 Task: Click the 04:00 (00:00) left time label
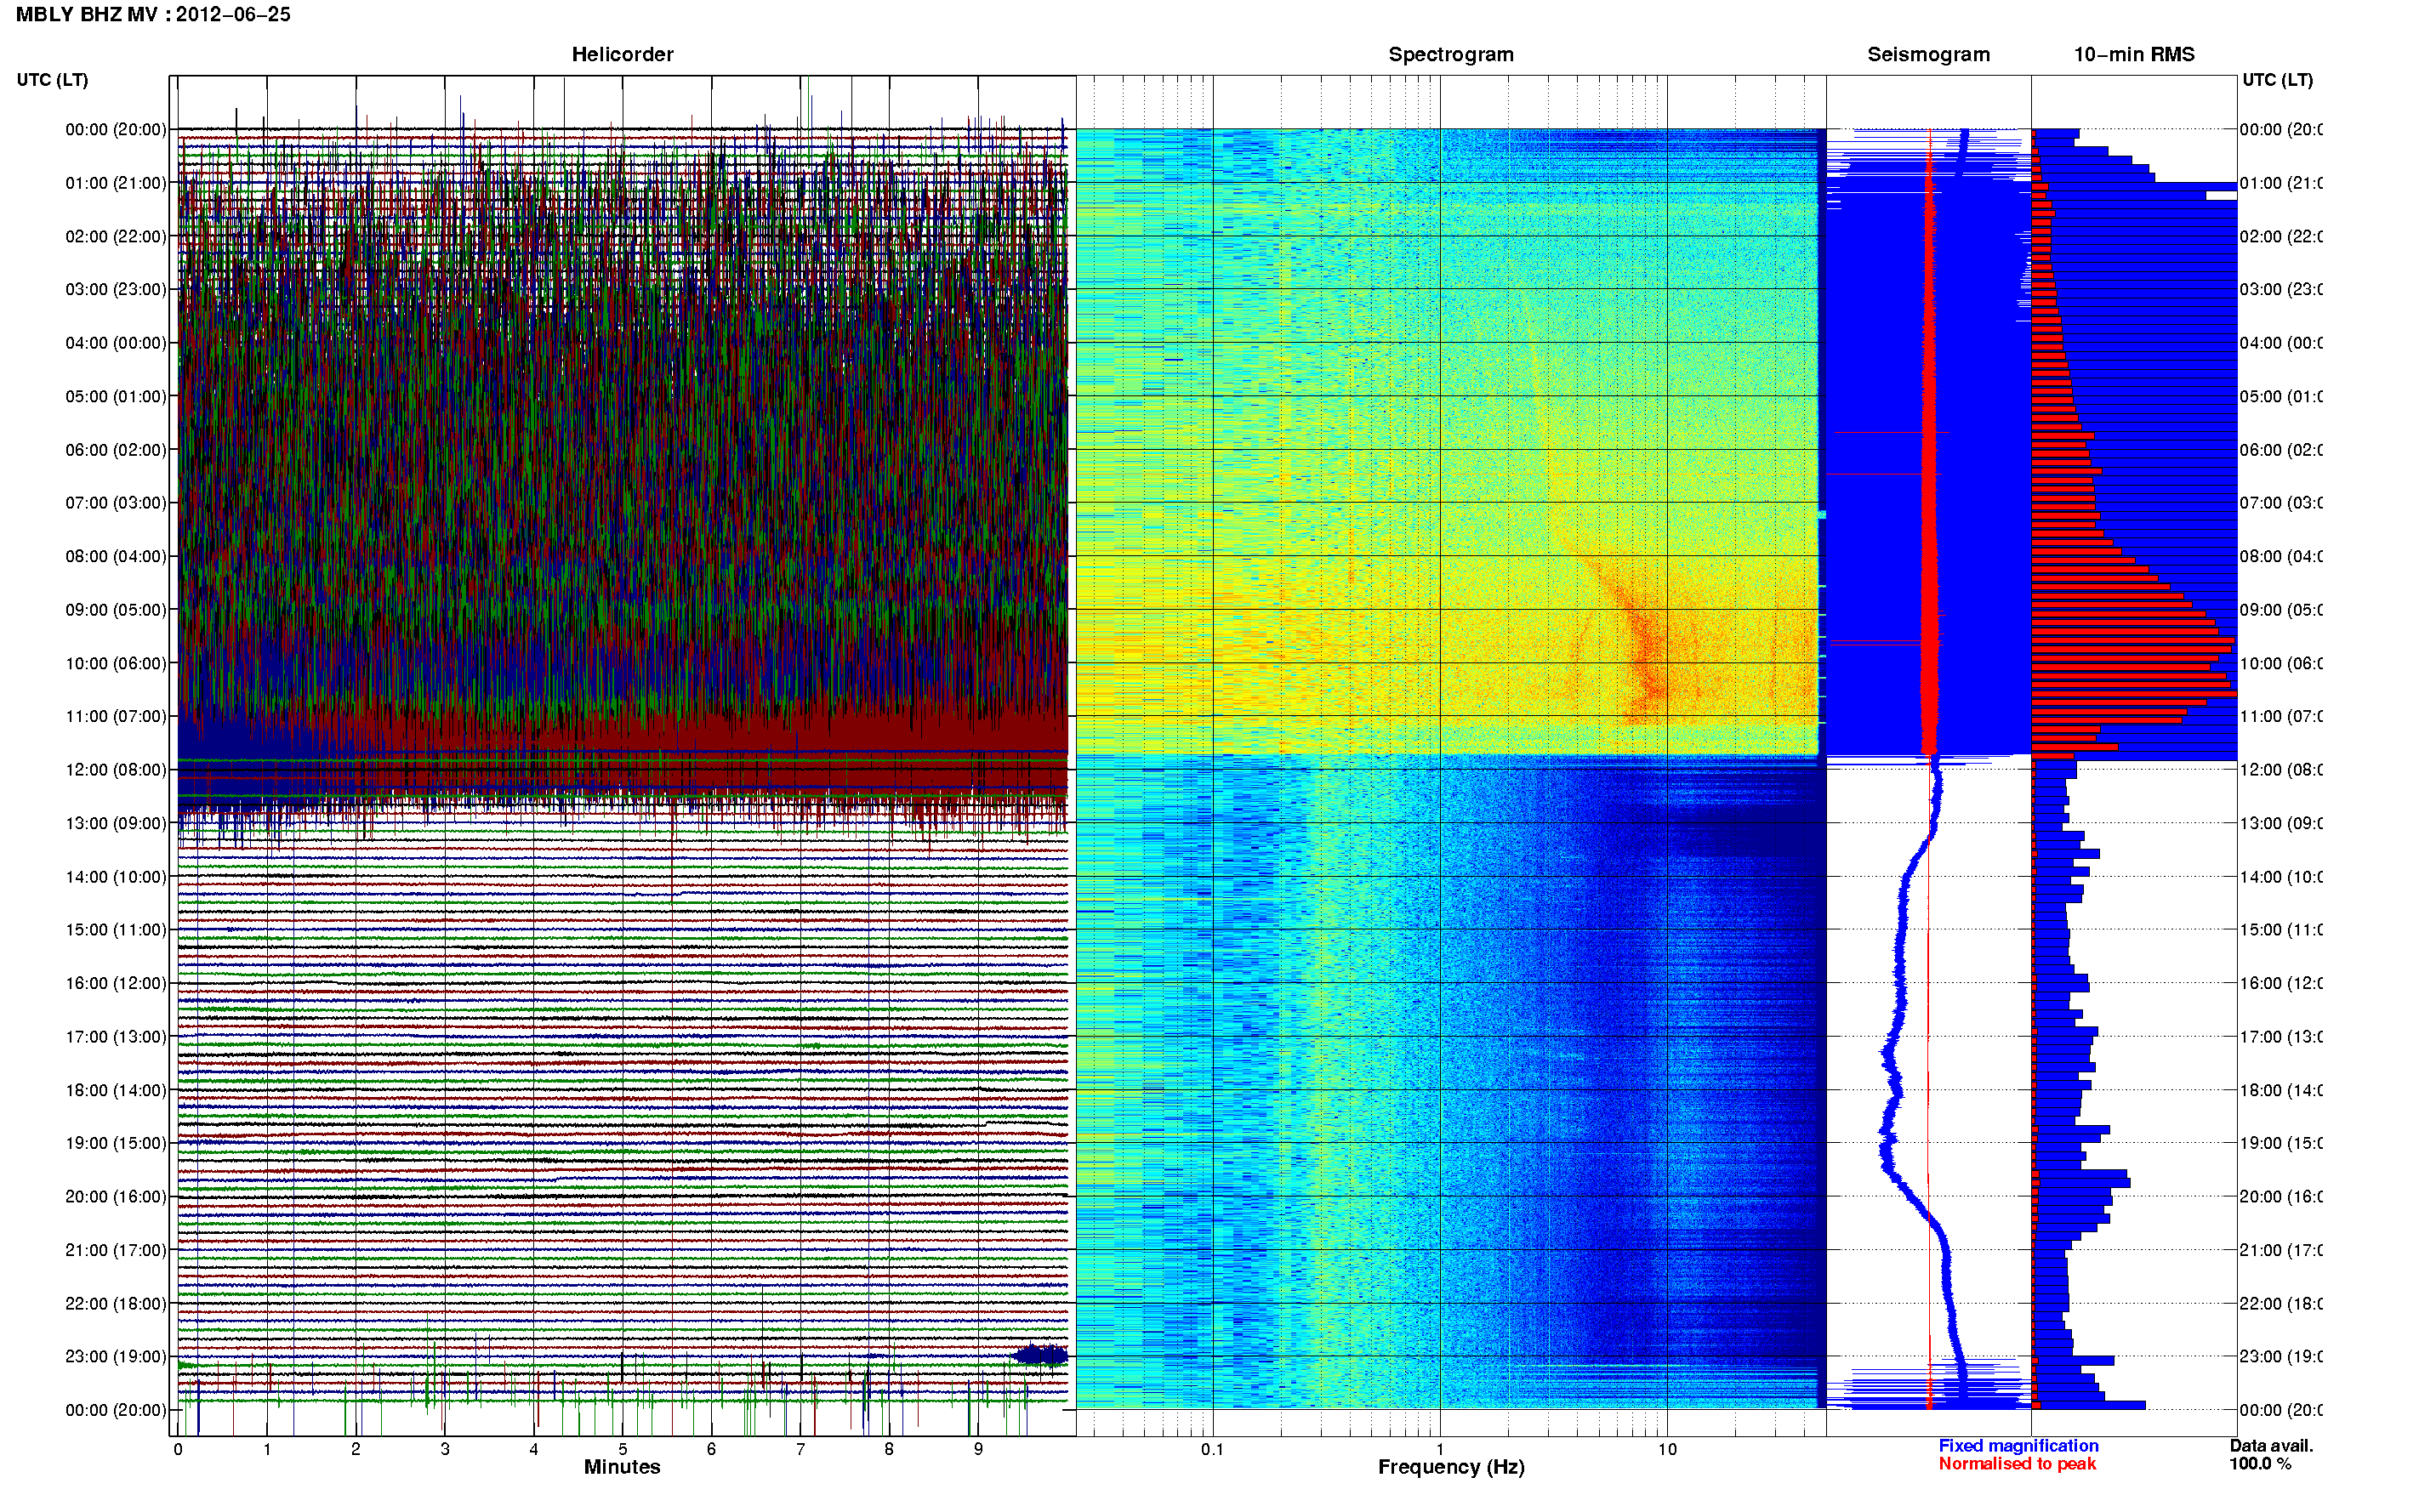[x=116, y=343]
